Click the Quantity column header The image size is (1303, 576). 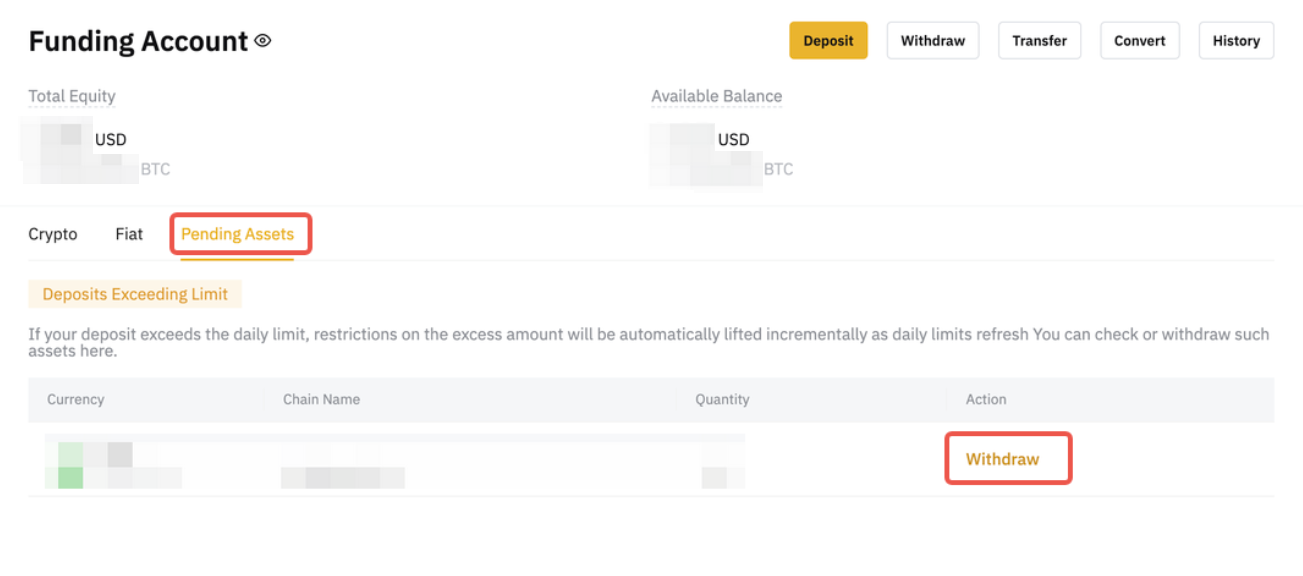(x=722, y=399)
